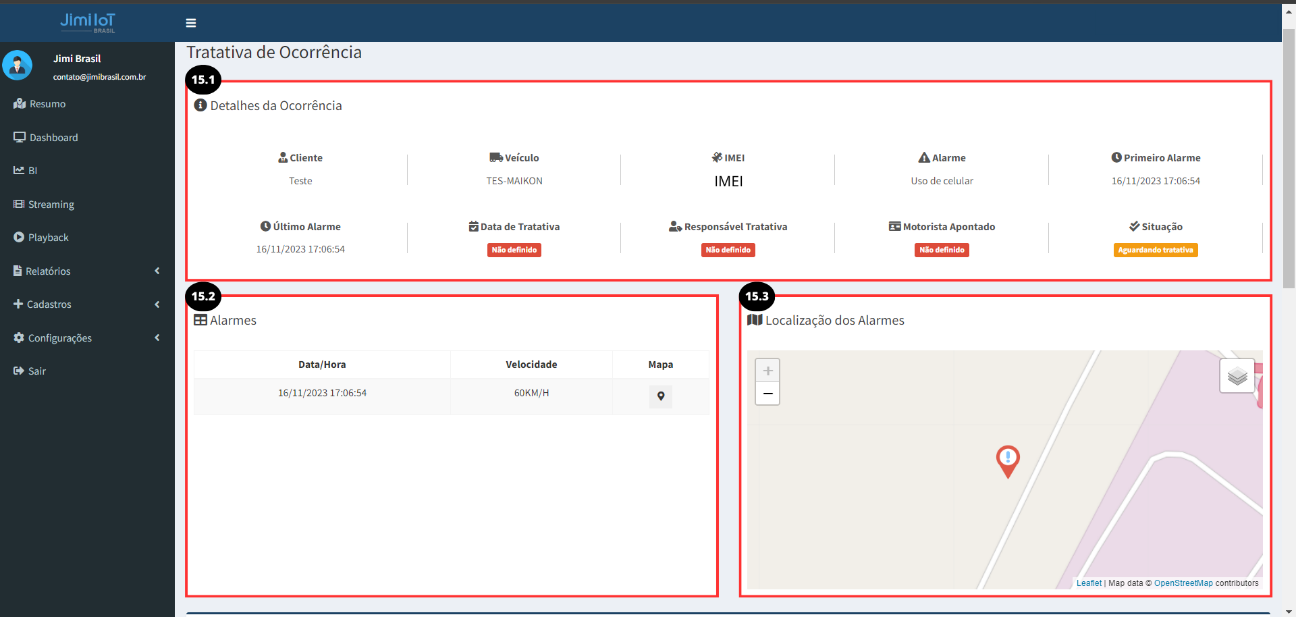
Task: Click the Jimi Brasil user avatar
Action: [17, 65]
